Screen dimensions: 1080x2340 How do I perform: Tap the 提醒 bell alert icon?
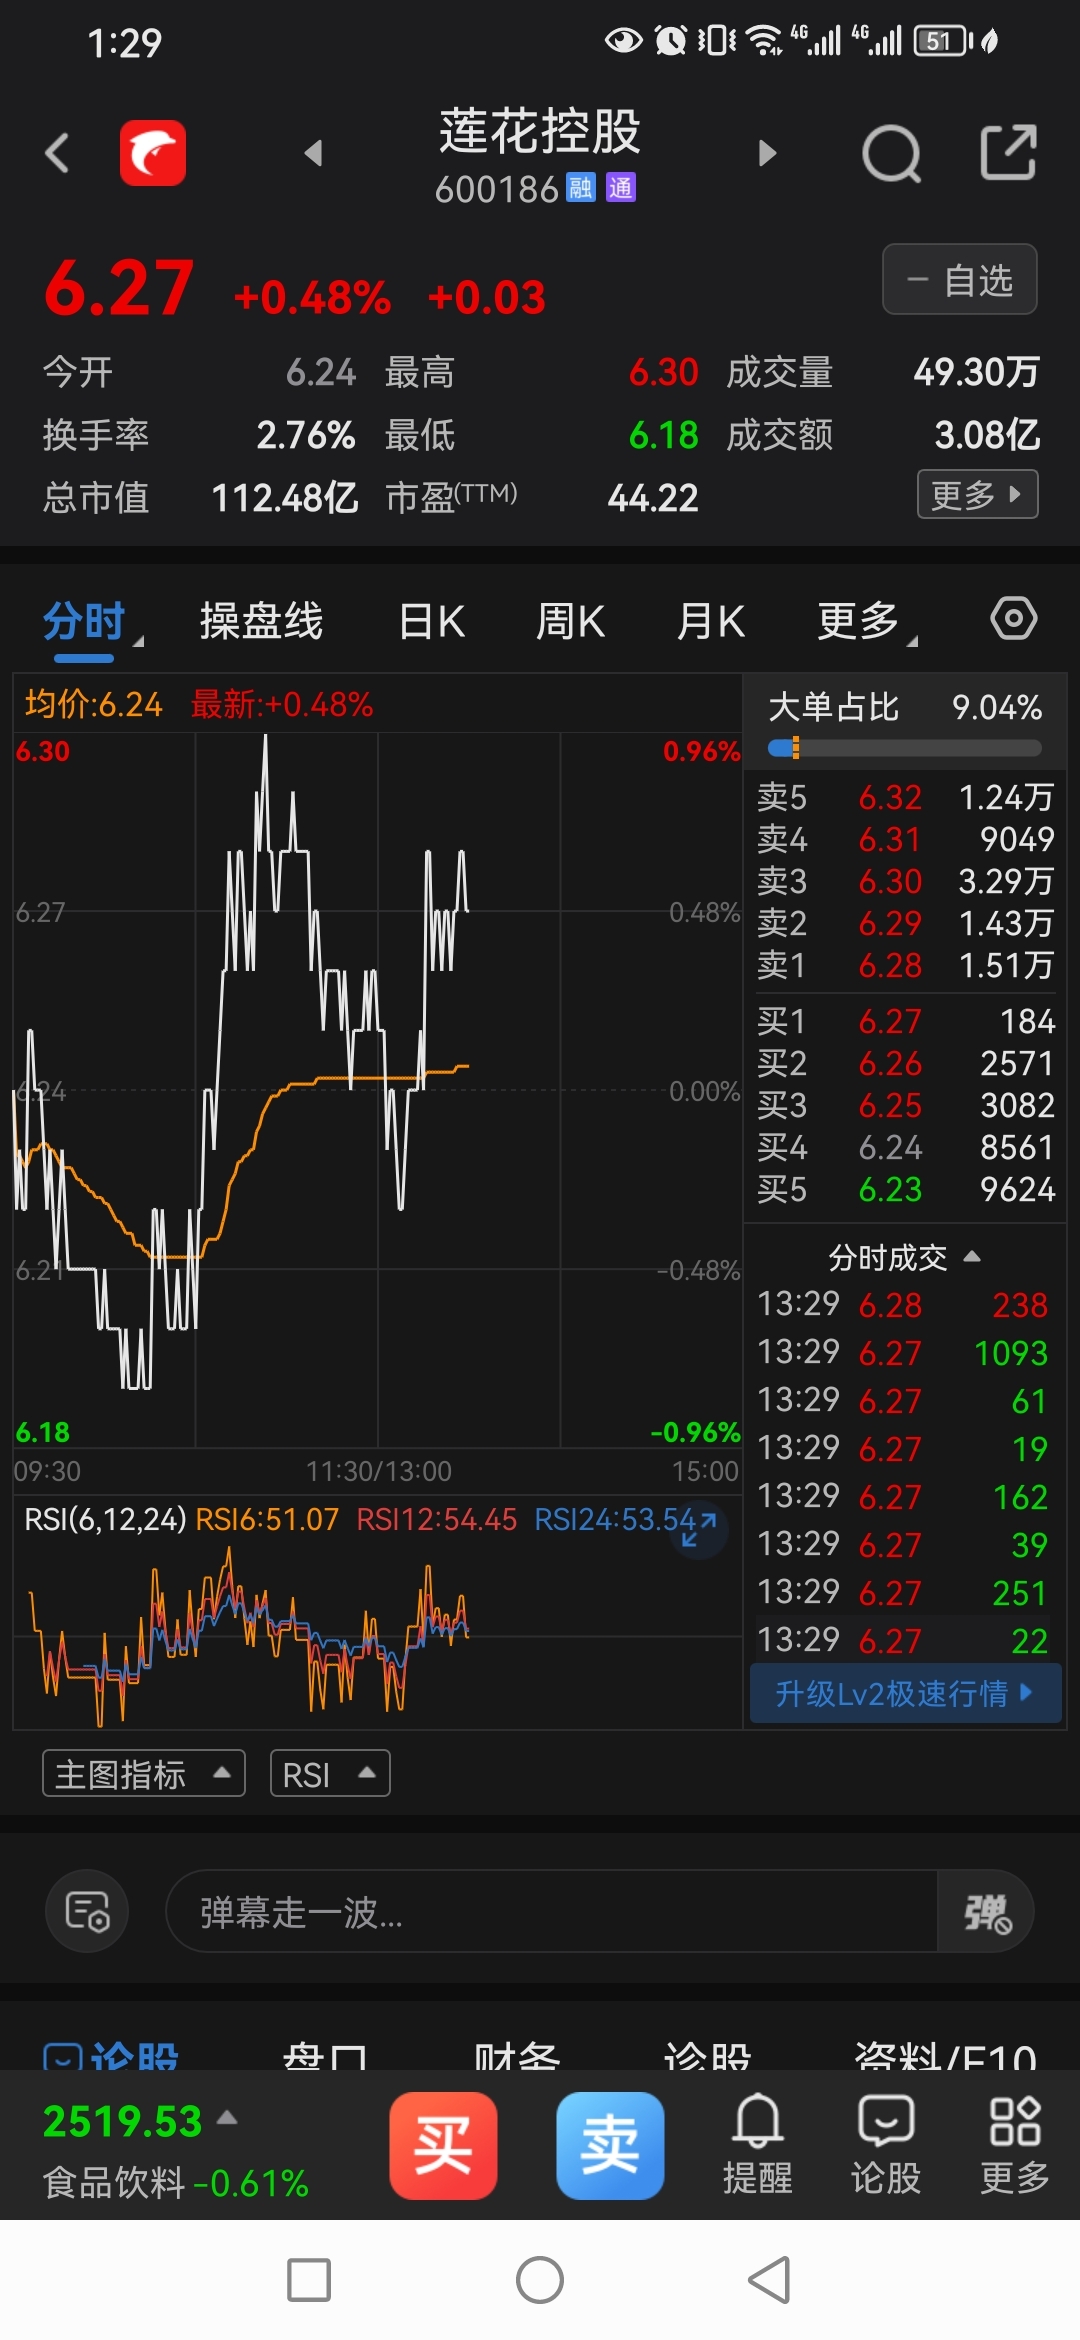click(758, 2144)
